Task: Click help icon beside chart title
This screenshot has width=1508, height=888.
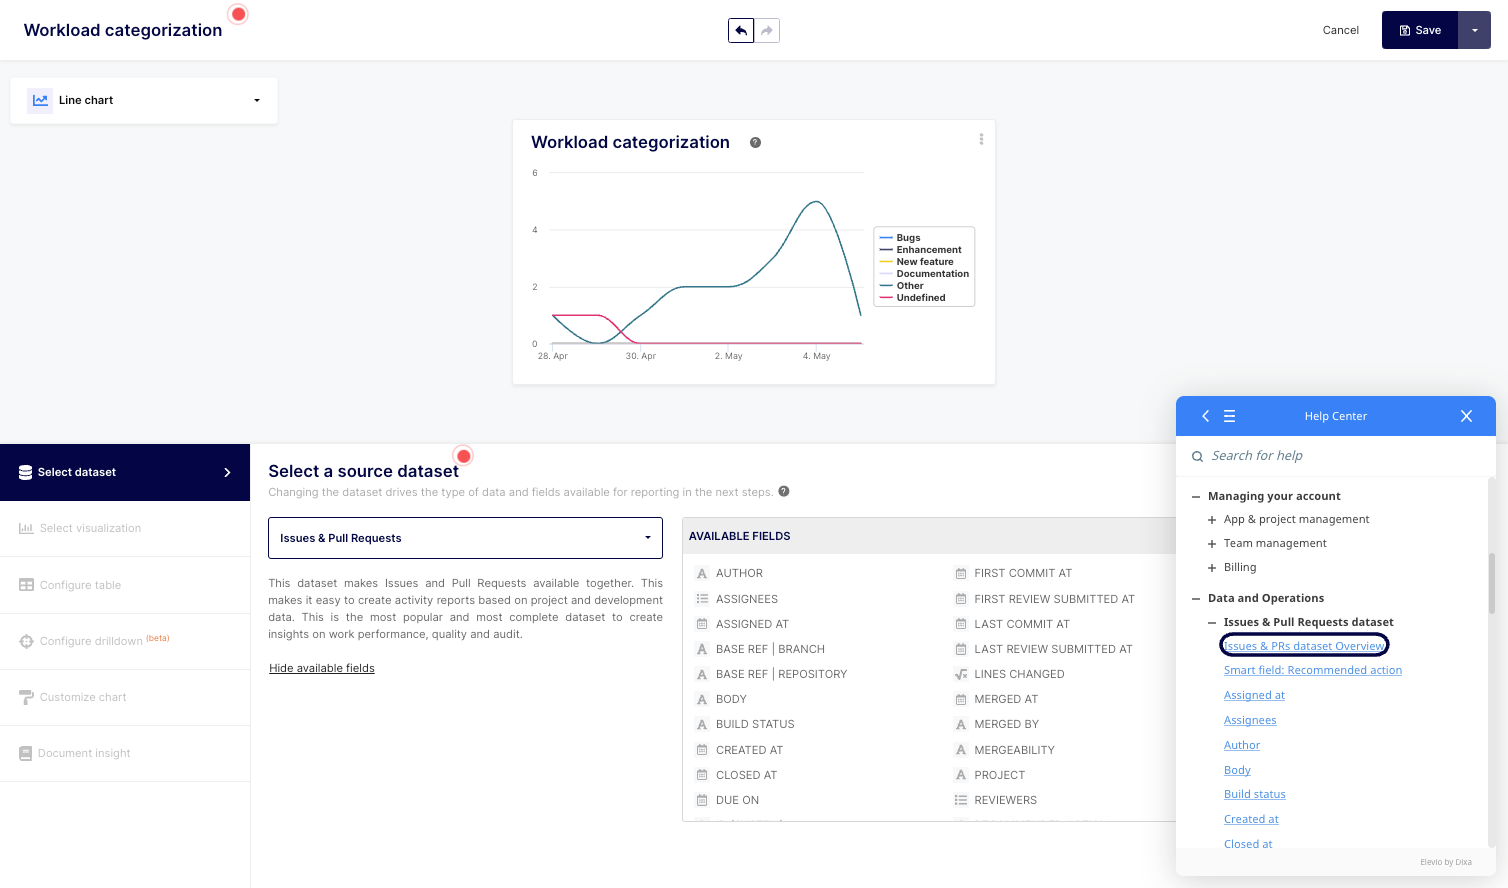Action: [755, 143]
